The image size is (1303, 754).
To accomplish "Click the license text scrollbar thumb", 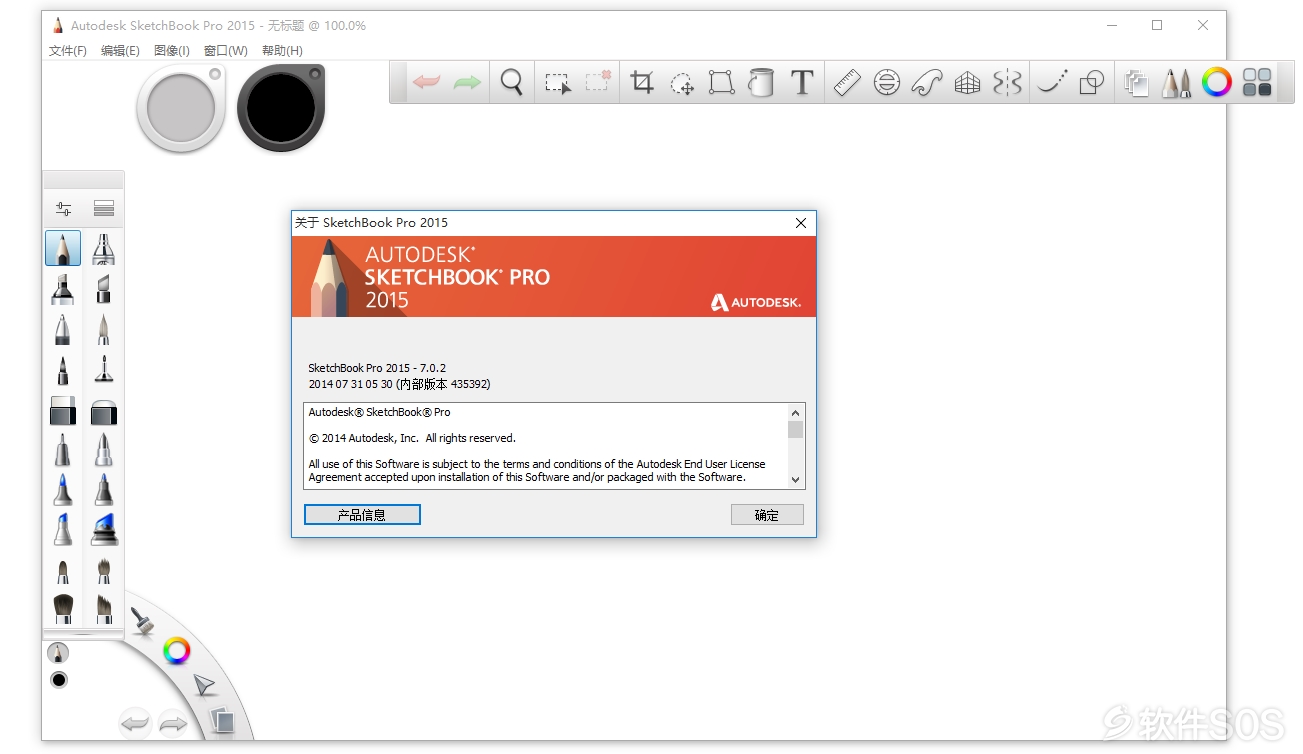I will 796,430.
